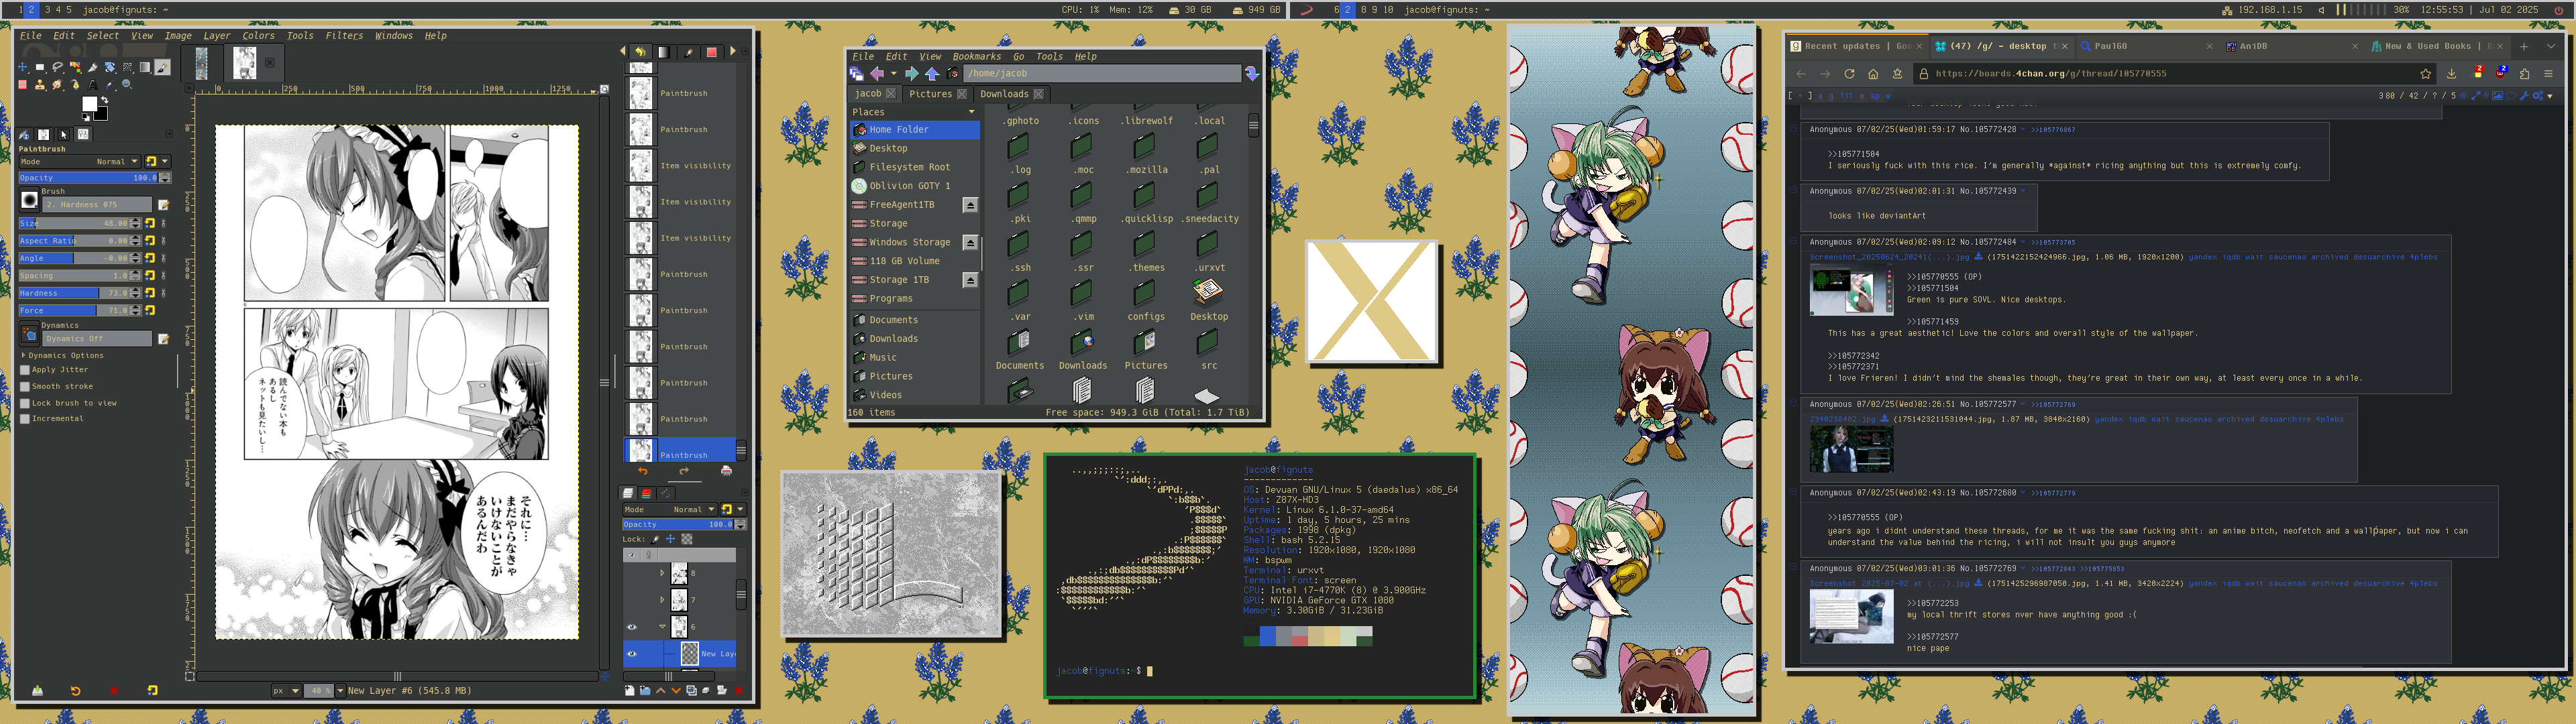Select the Free Select lasso tool

click(58, 67)
